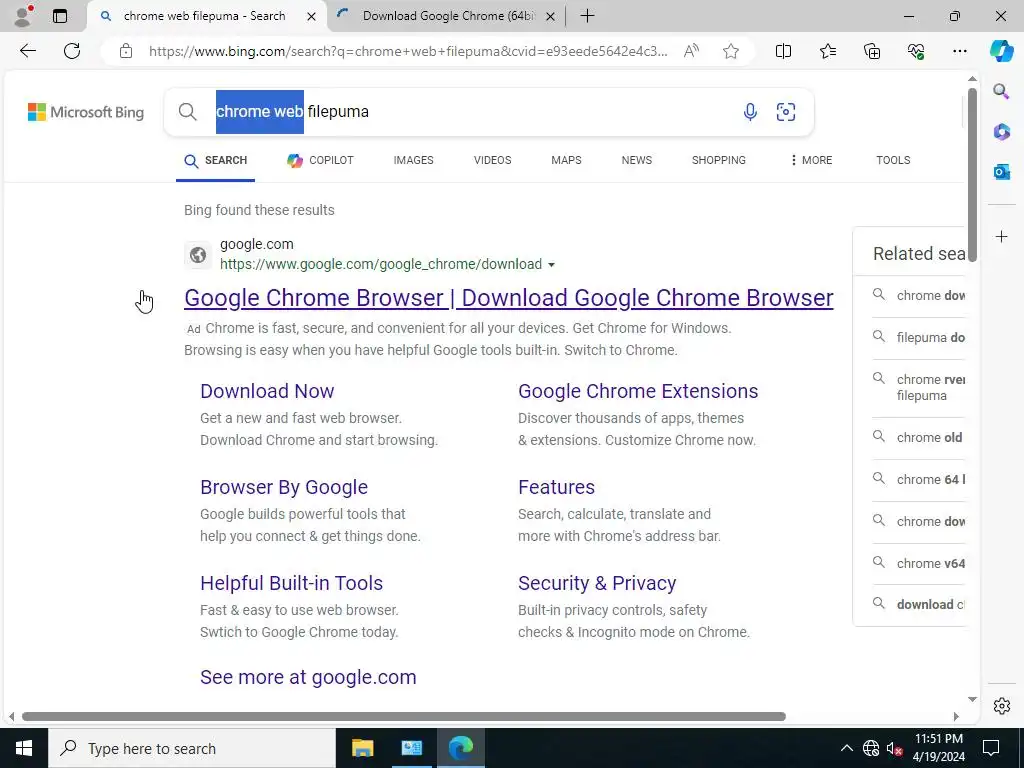Open the Features link
1024x768 pixels.
tap(556, 487)
